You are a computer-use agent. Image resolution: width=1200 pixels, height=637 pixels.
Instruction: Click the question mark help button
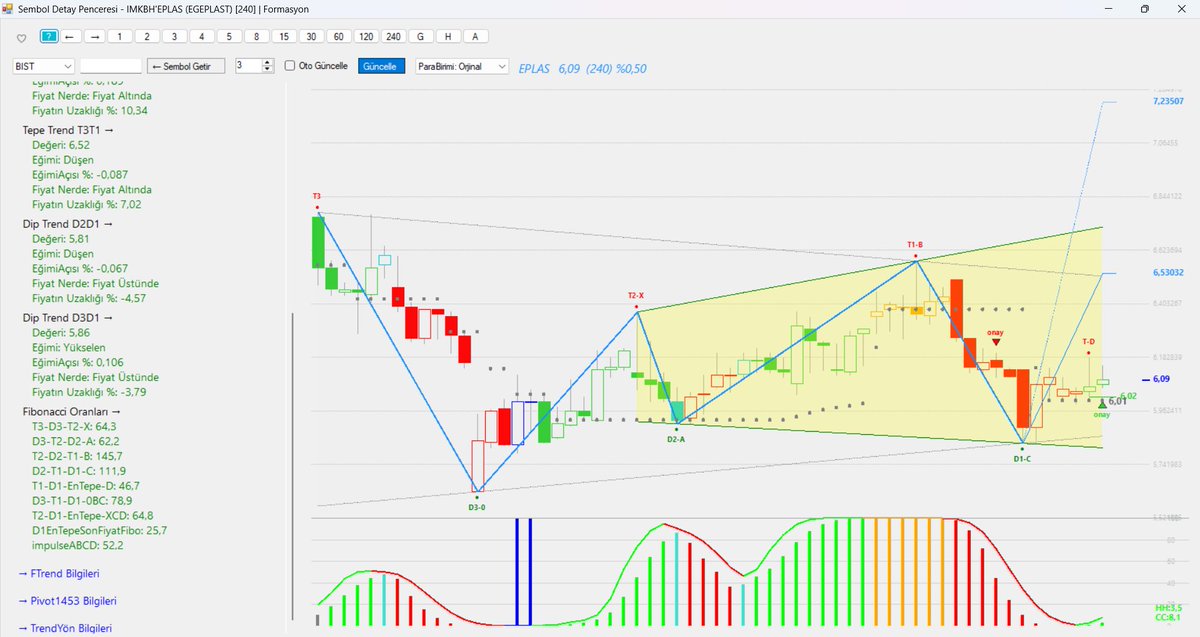[x=49, y=36]
